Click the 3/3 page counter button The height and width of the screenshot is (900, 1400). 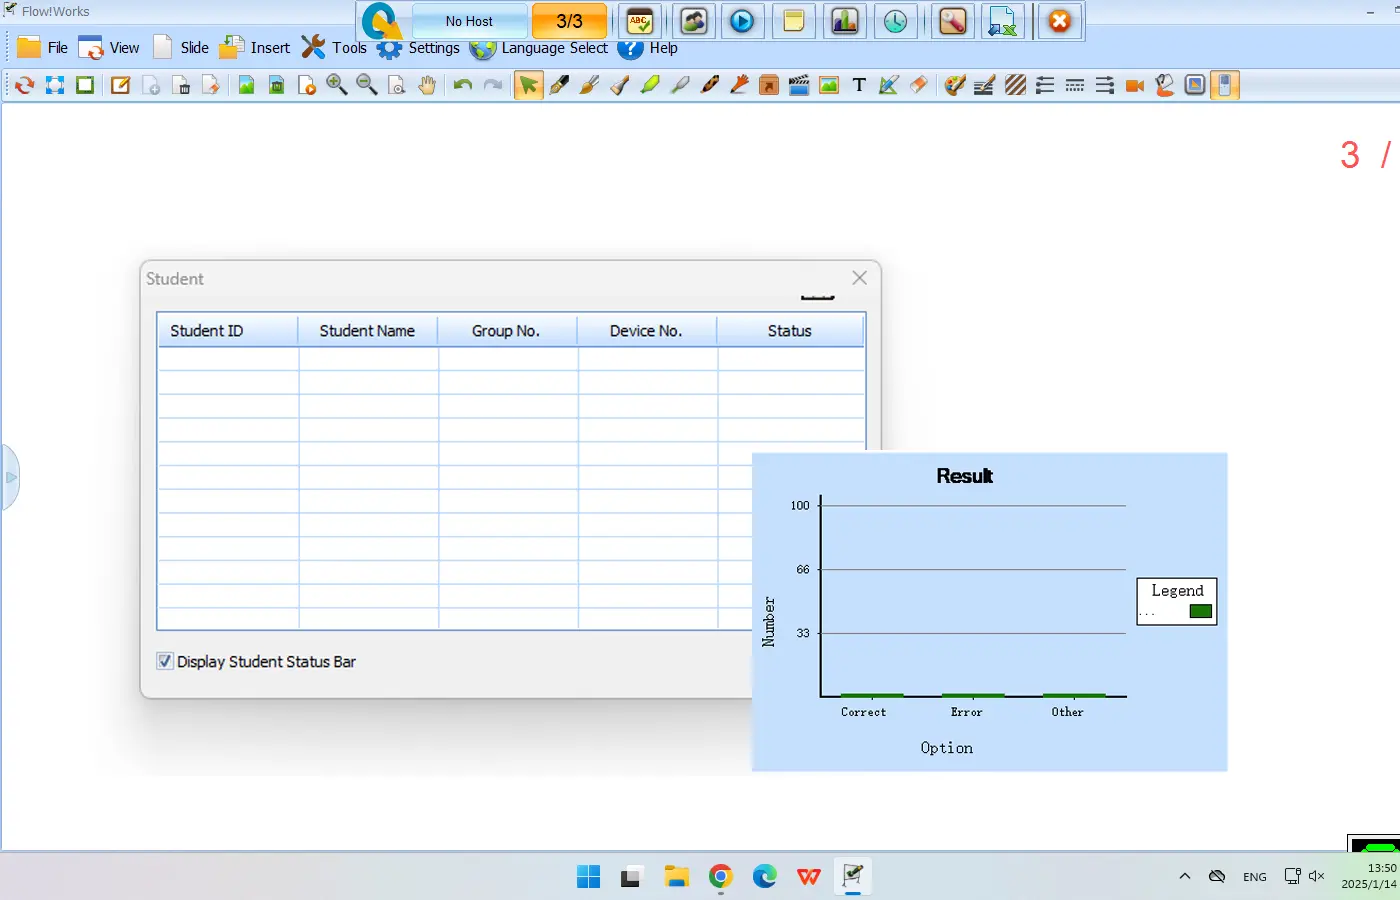tap(569, 21)
